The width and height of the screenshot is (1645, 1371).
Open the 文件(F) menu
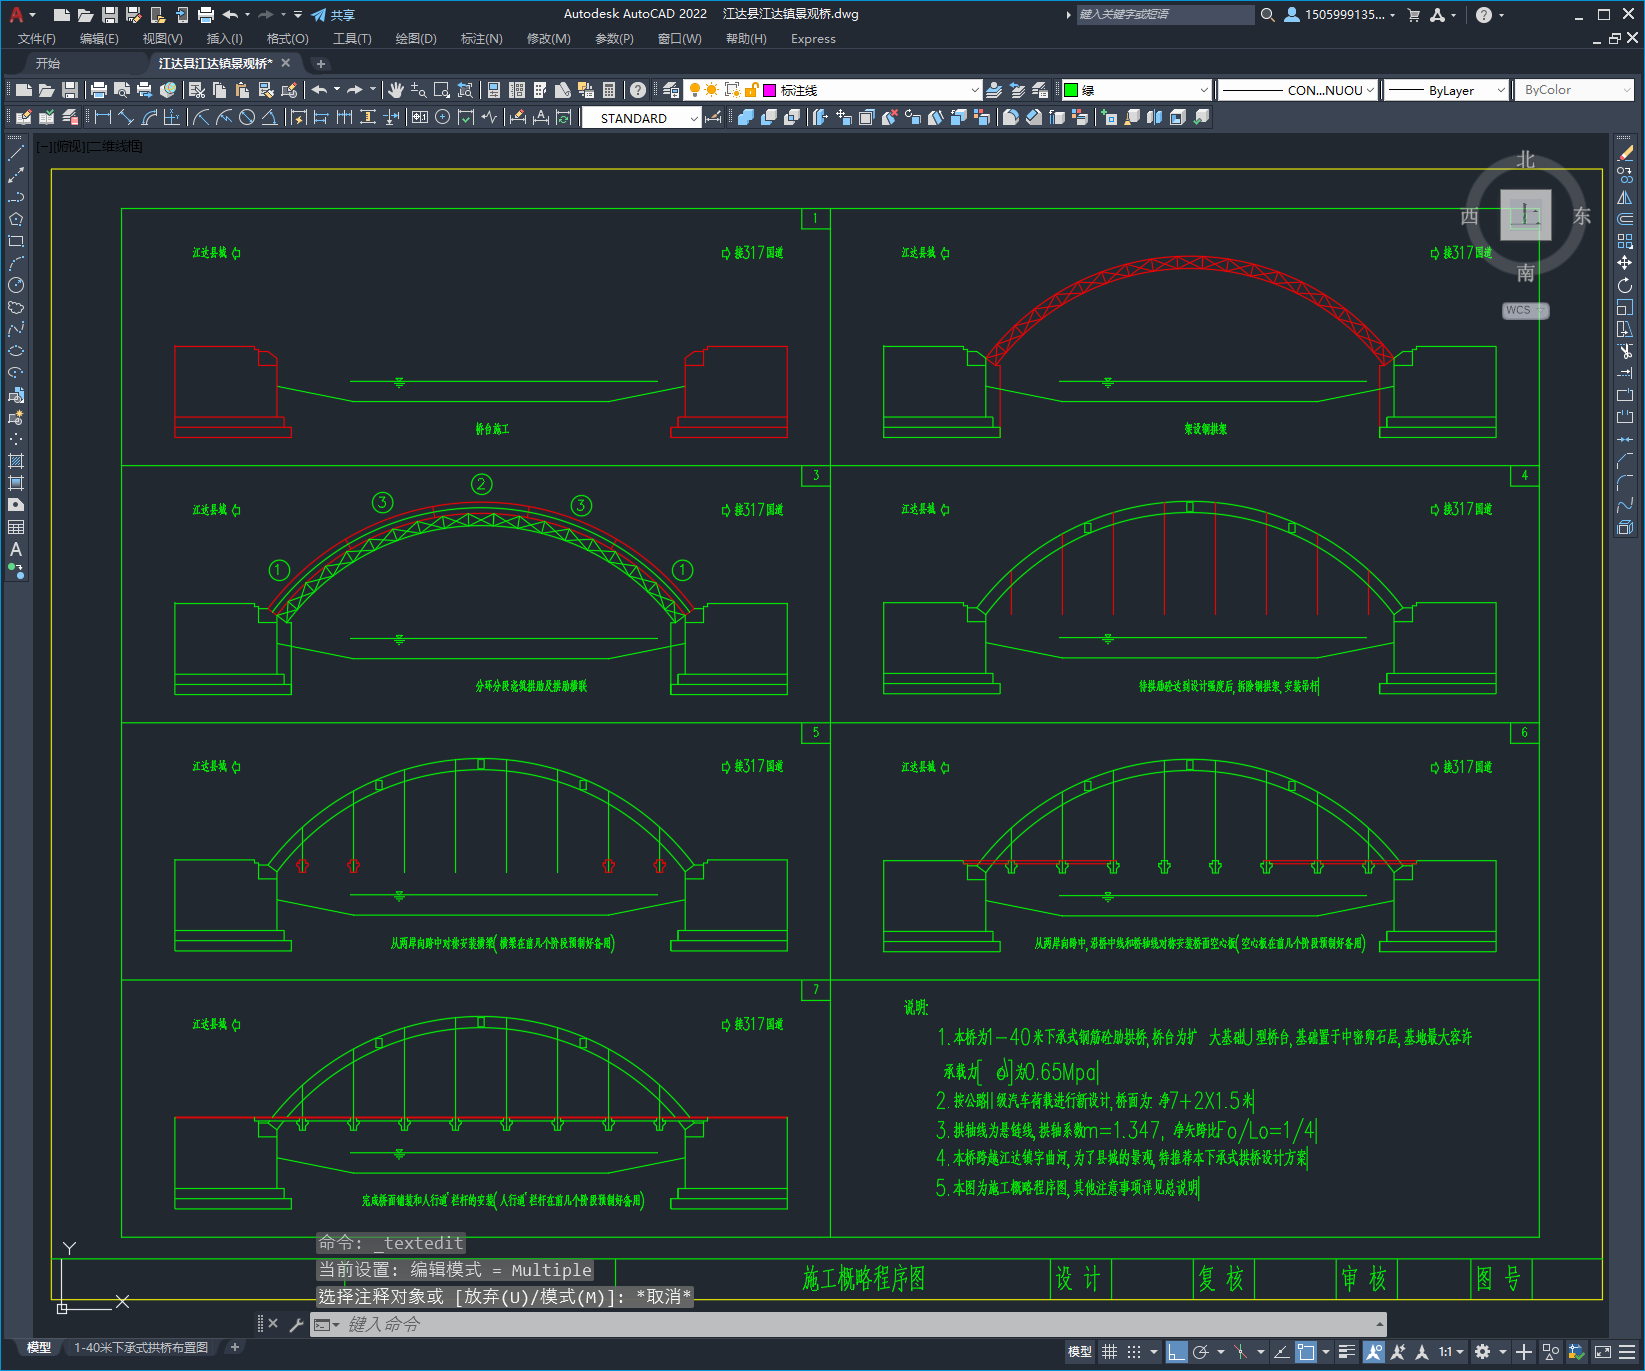tap(37, 38)
